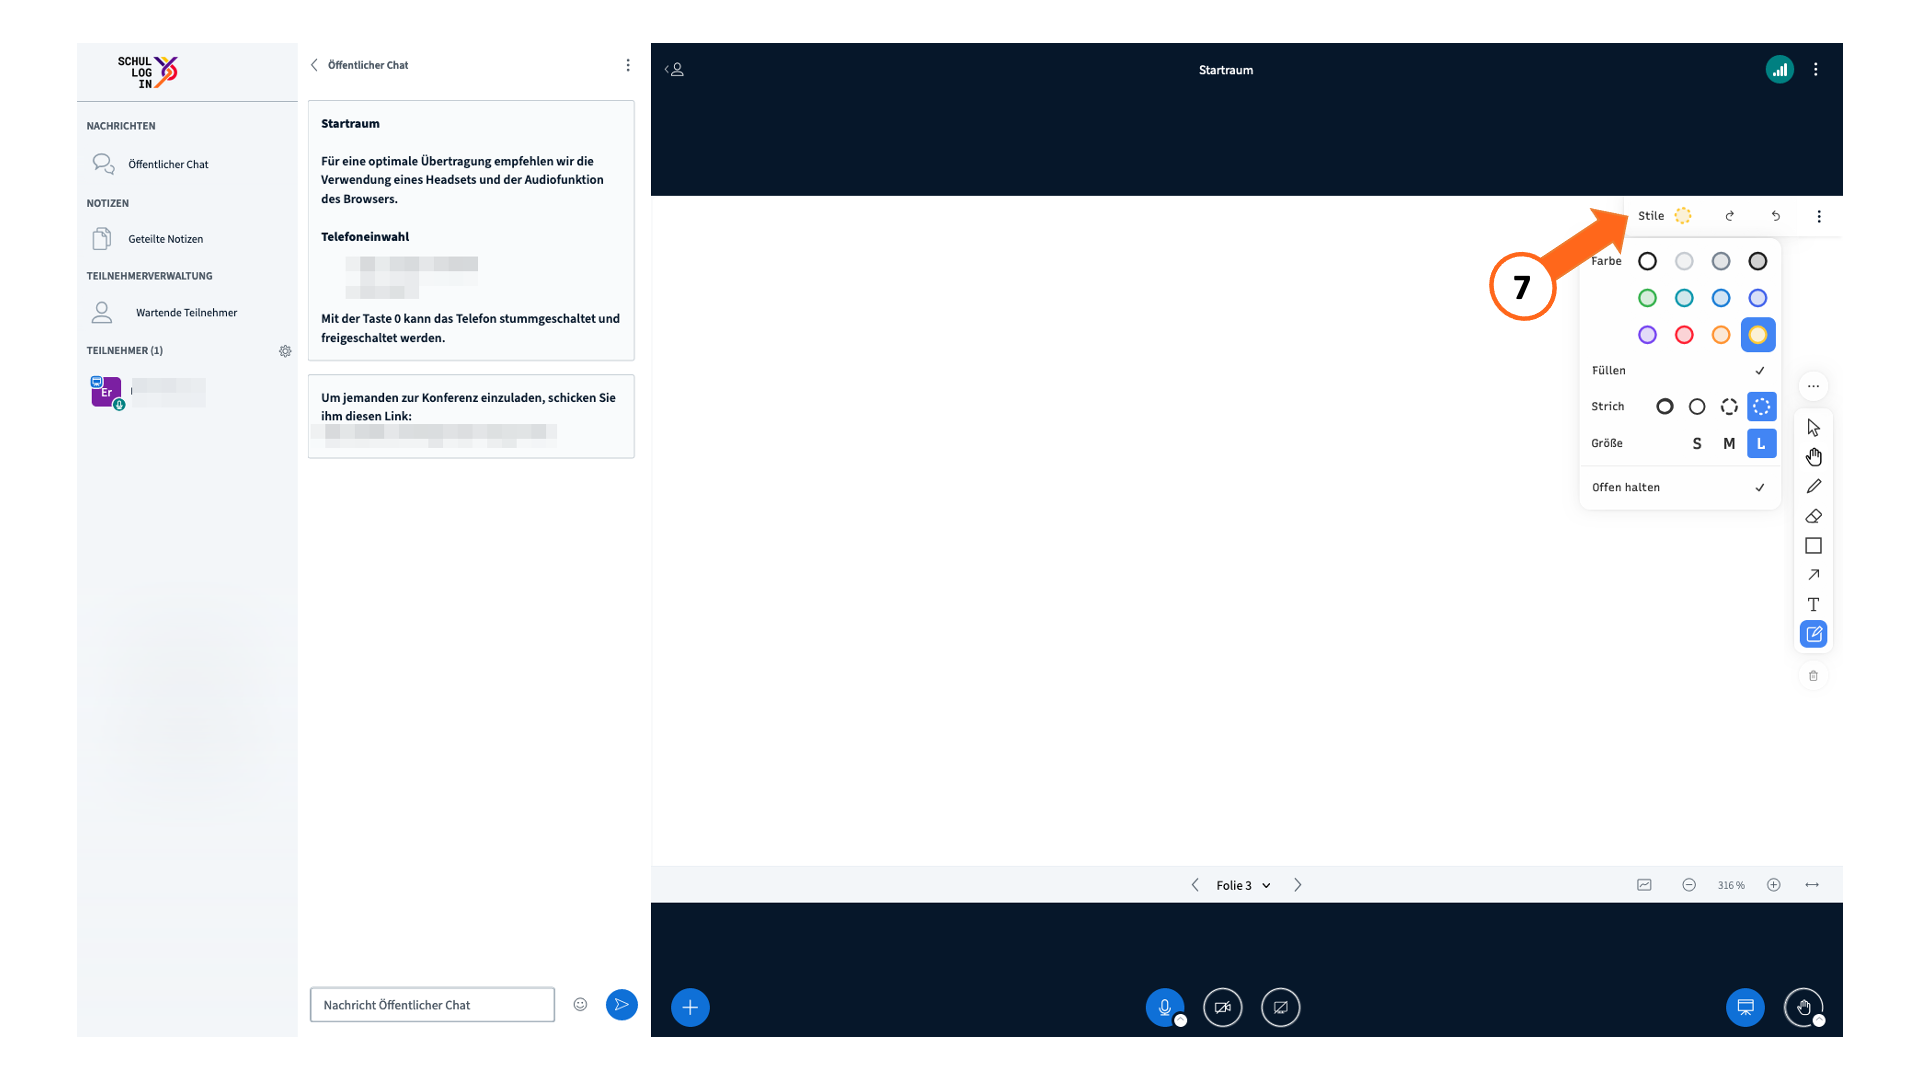Toggle the Füllen fill option
The image size is (1920, 1080).
click(1679, 371)
